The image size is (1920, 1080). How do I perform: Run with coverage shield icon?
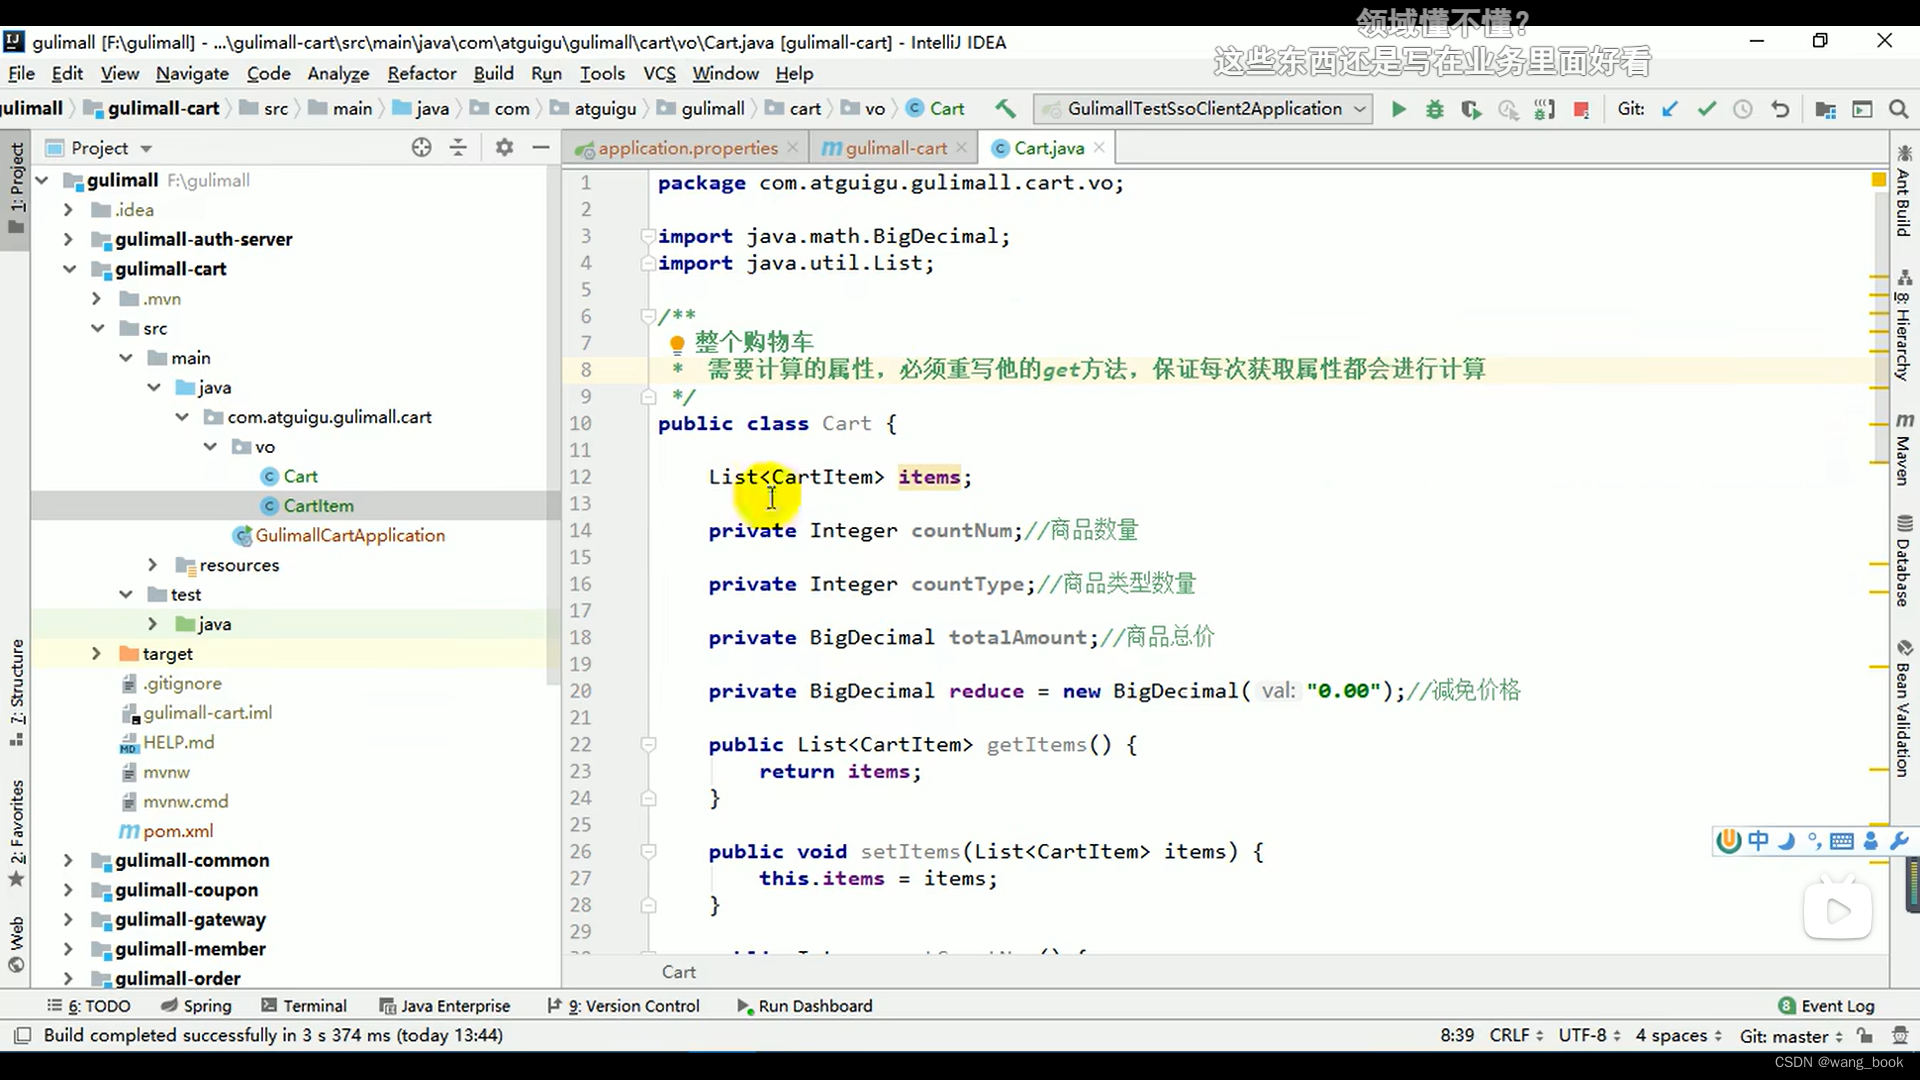[1471, 109]
